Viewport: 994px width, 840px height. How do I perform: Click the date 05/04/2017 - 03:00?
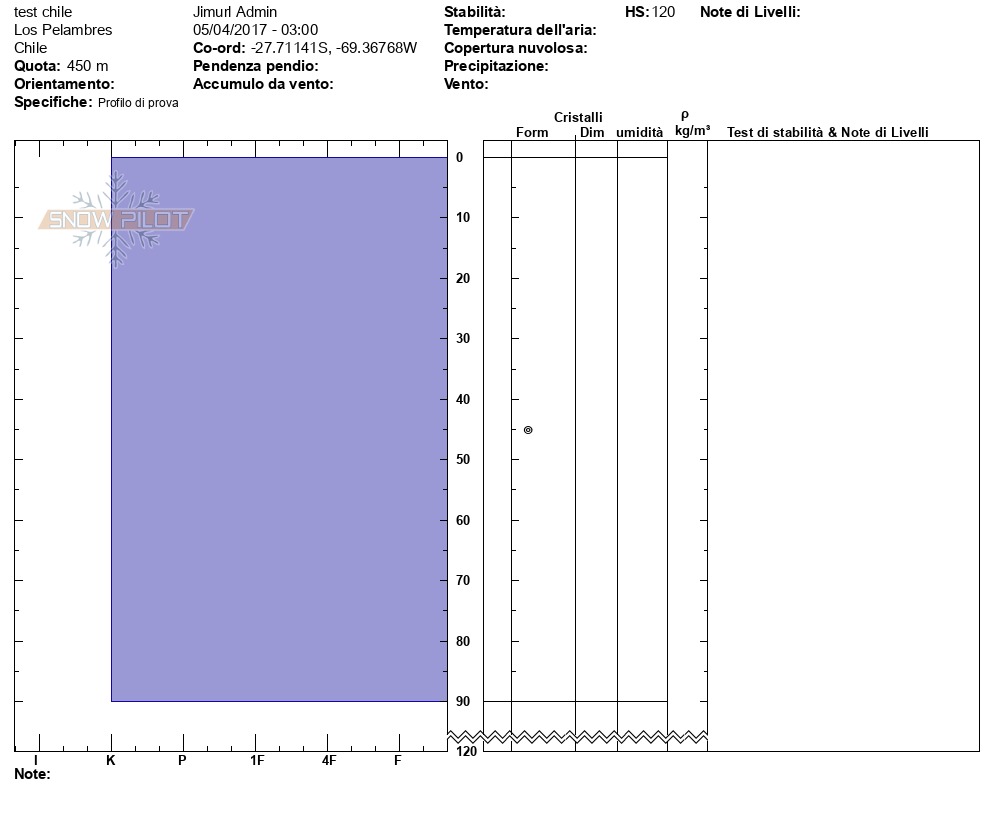pyautogui.click(x=255, y=30)
